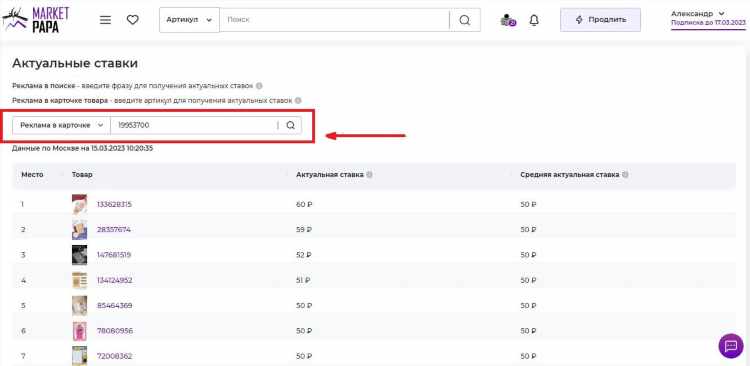Viewport: 750px width, 366px height.
Task: Open the news icon with badge
Action: point(507,20)
